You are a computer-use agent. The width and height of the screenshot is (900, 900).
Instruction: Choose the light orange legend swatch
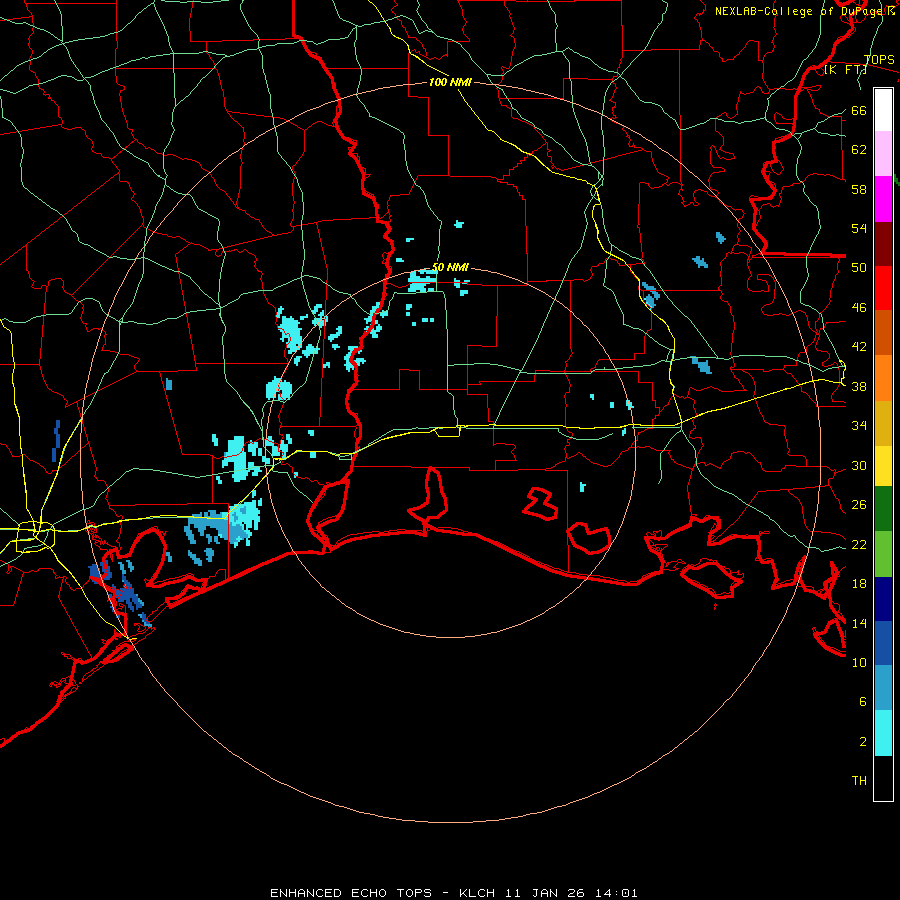pyautogui.click(x=883, y=377)
